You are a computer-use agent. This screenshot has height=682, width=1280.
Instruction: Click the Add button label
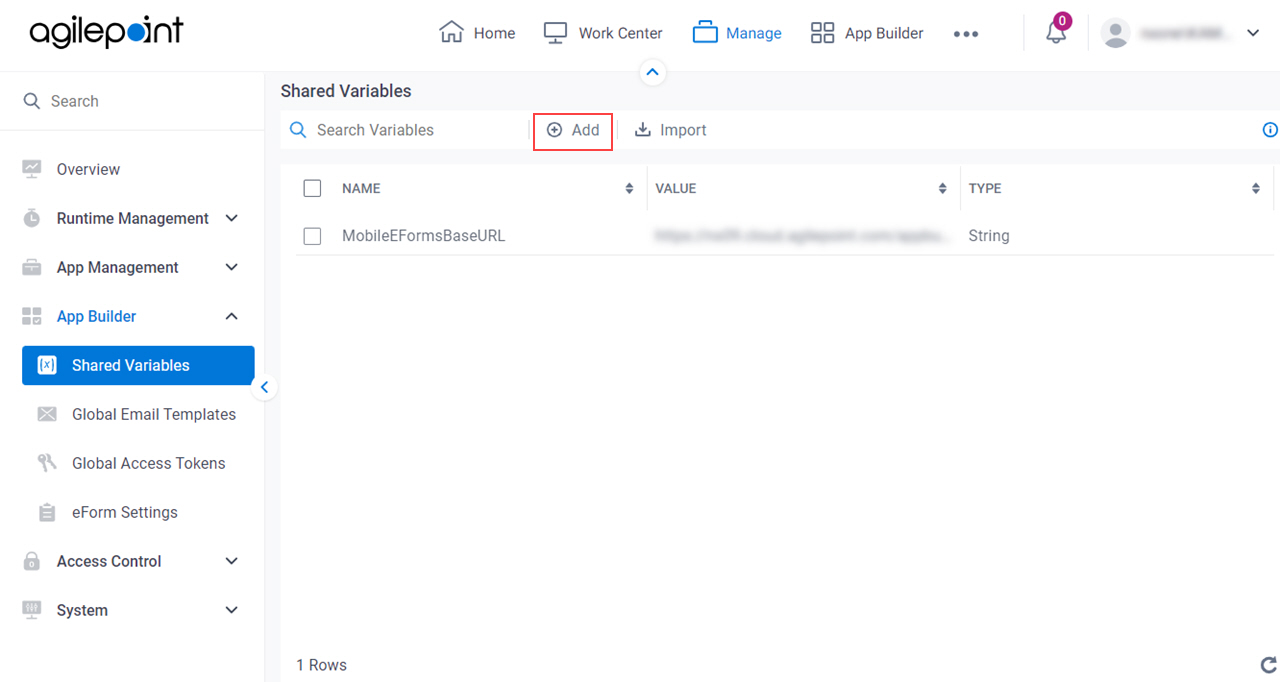tap(586, 130)
